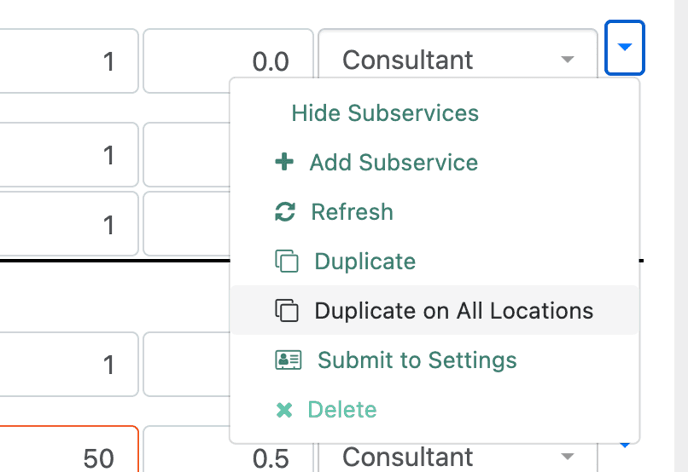Open the bottom Consultant role dropdown
Screen dimensions: 688x472
[x=458, y=456]
